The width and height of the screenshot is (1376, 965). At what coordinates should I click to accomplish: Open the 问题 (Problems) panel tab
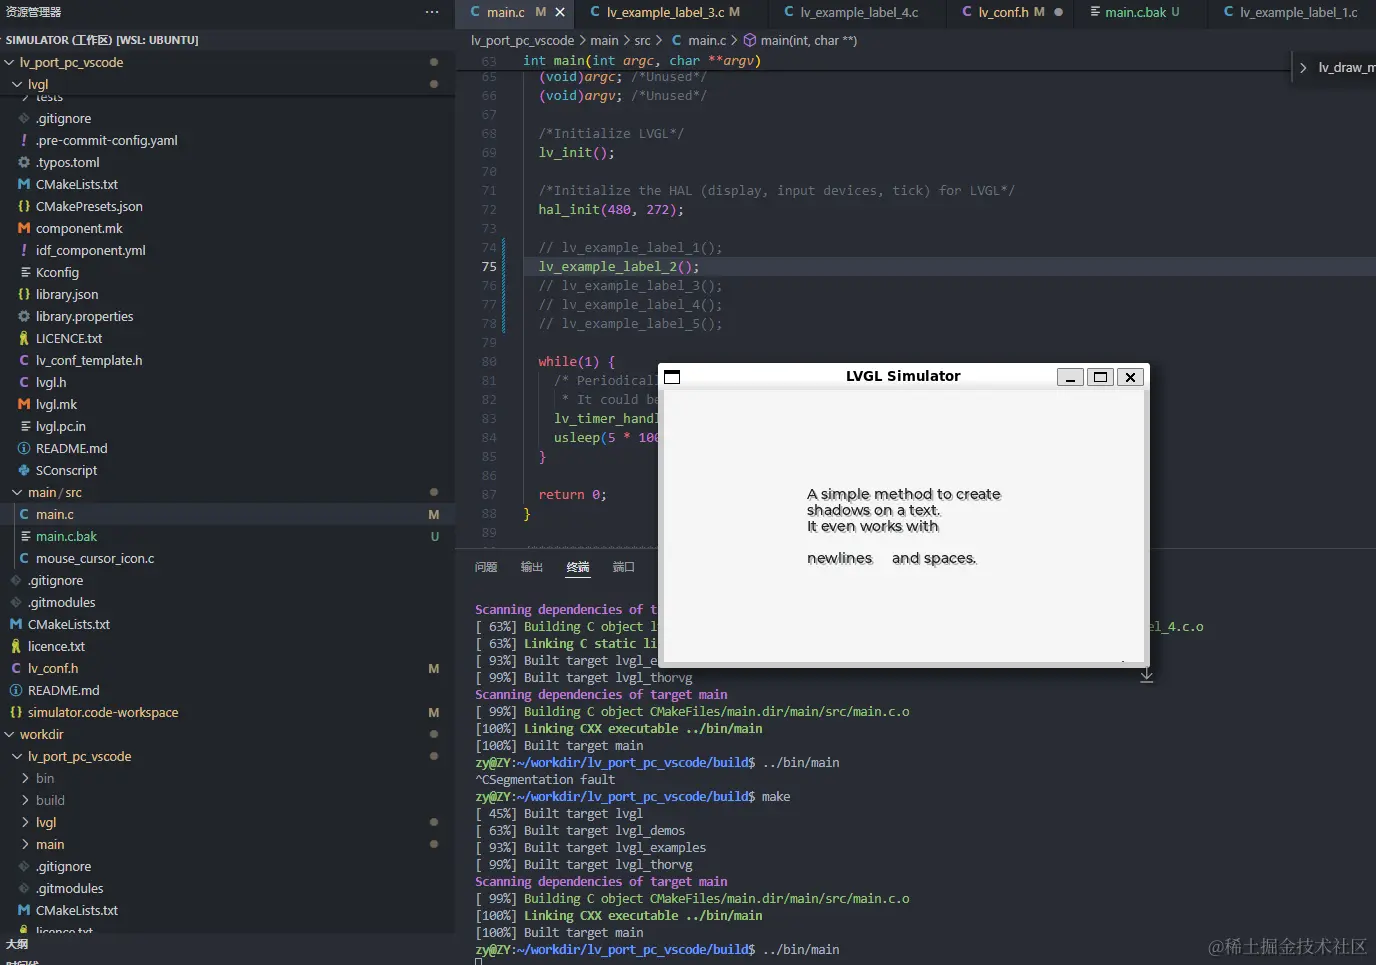(x=486, y=567)
